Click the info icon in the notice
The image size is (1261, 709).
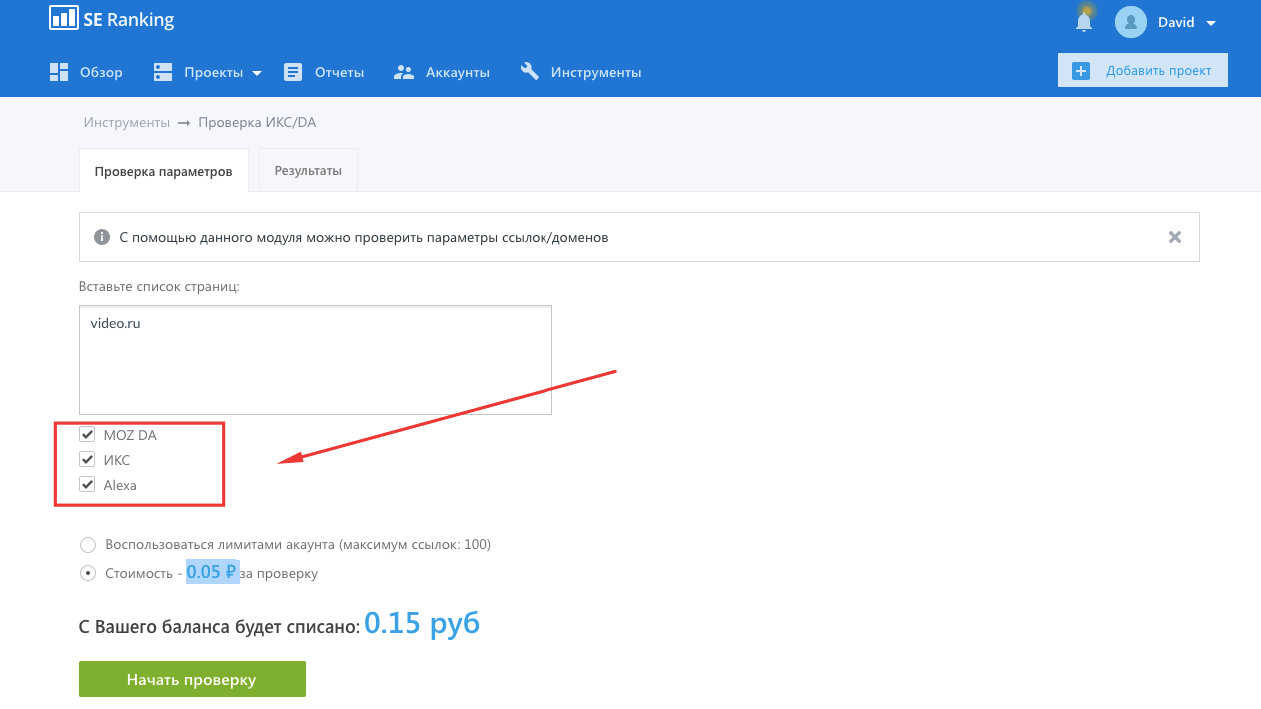[101, 237]
